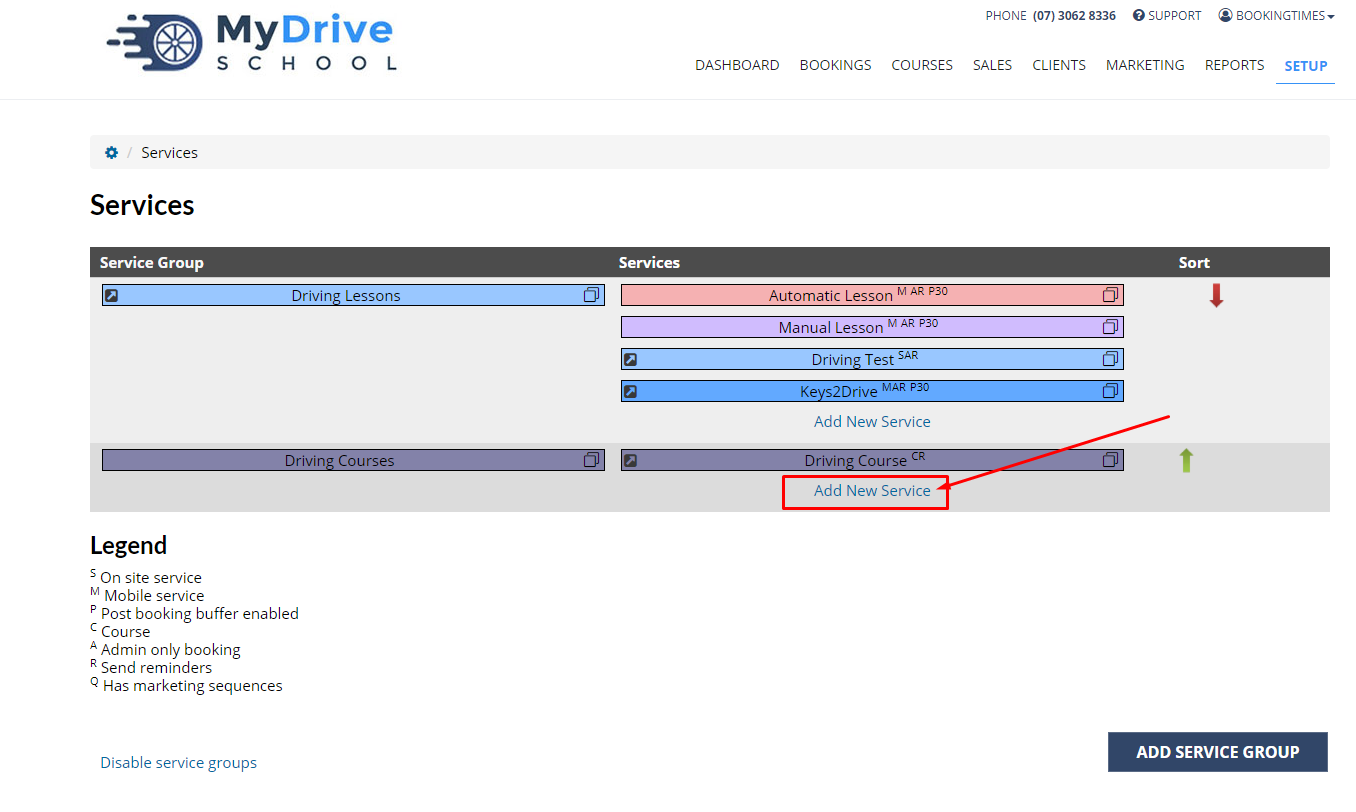The image size is (1356, 812).
Task: Copy the Driving Course service
Action: pyautogui.click(x=1110, y=460)
